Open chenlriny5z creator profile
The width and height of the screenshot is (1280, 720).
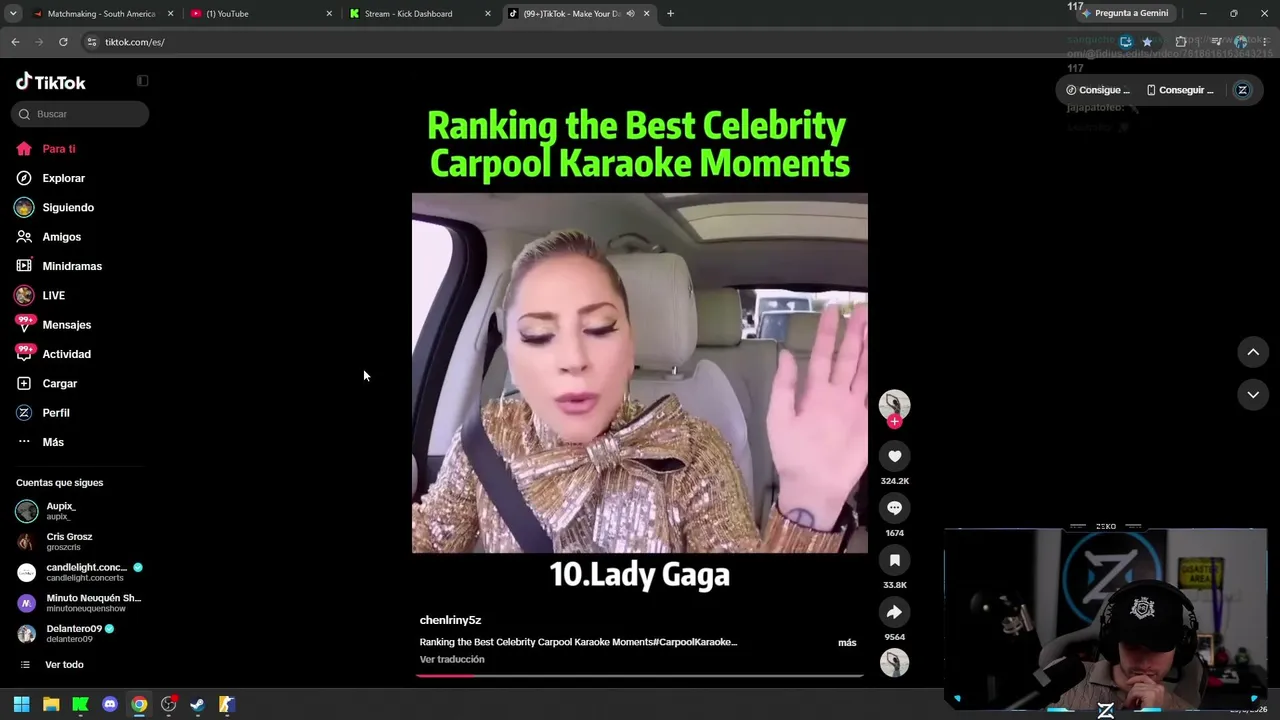point(450,621)
